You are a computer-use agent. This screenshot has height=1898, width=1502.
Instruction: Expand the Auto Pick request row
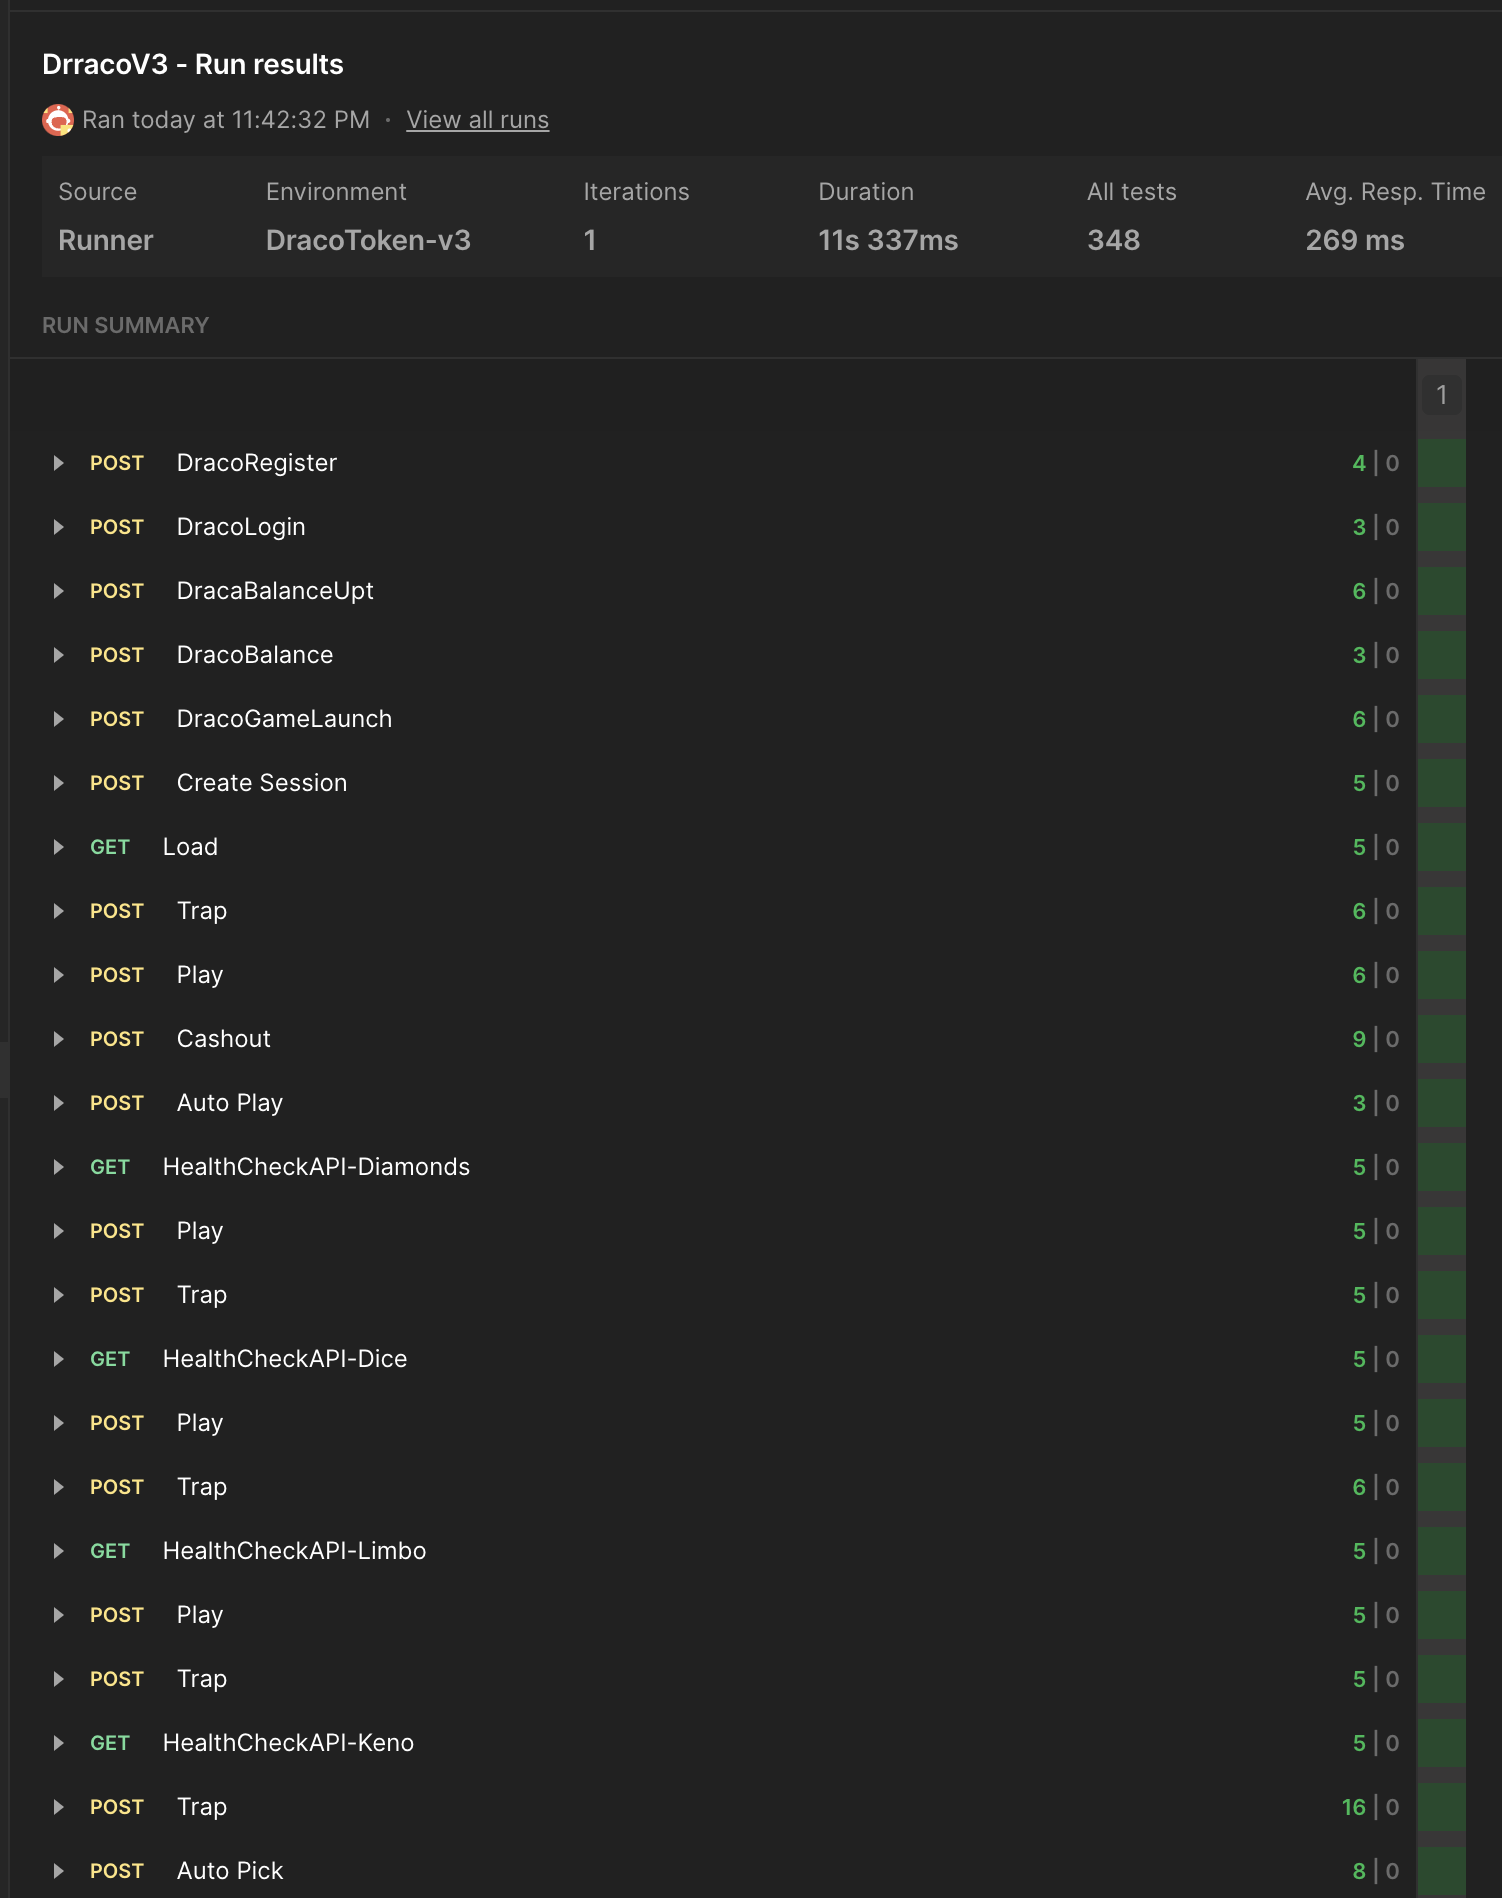tap(59, 1871)
